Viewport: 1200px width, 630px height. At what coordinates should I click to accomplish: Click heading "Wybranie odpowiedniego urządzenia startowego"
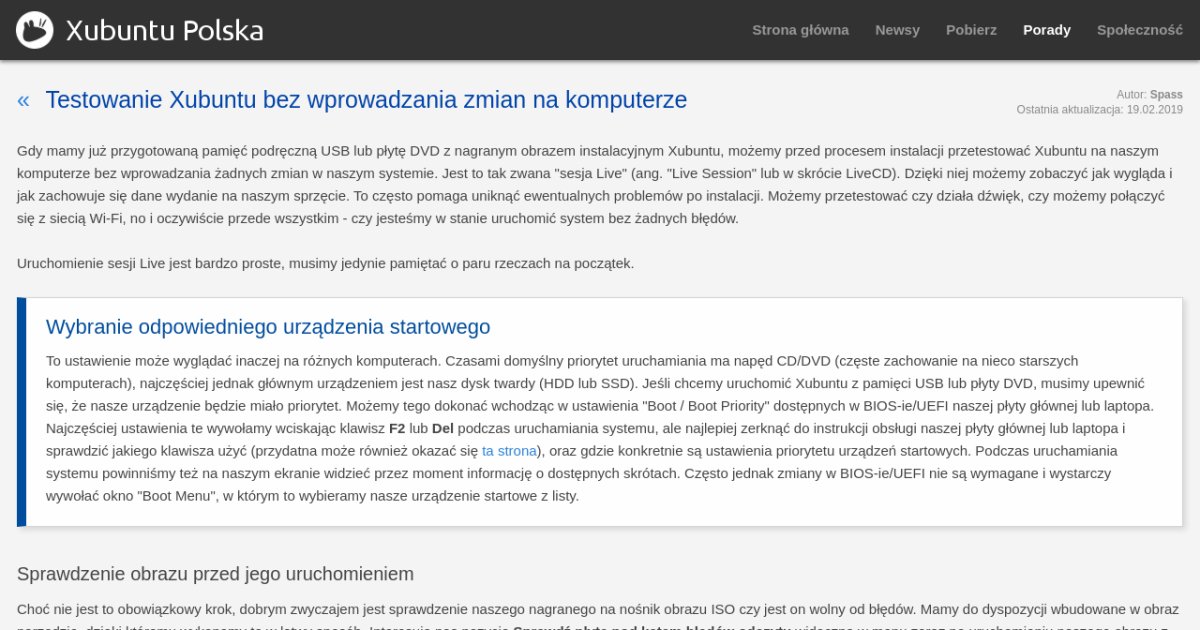point(268,327)
